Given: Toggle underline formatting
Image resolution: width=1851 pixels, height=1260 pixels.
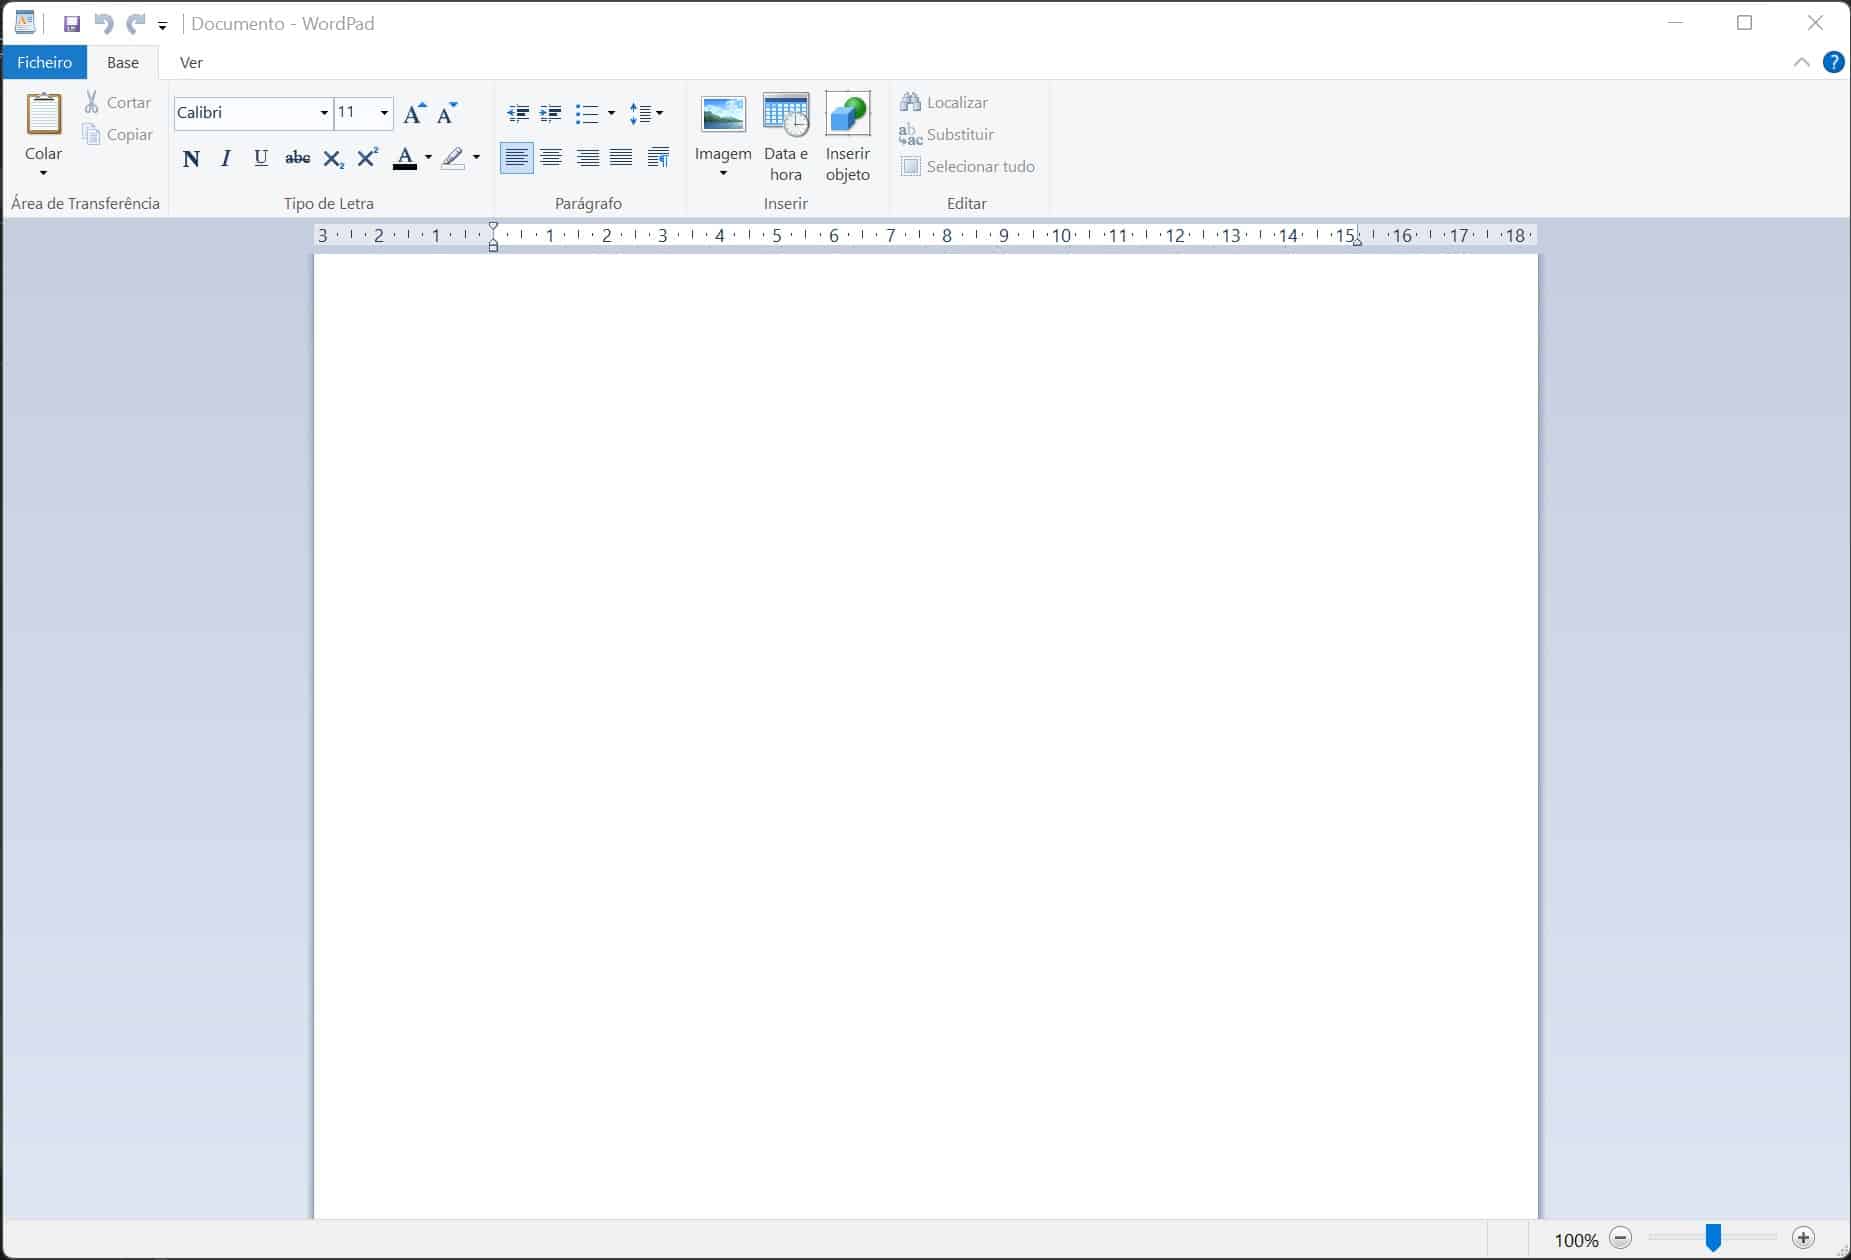Looking at the screenshot, I should point(260,158).
